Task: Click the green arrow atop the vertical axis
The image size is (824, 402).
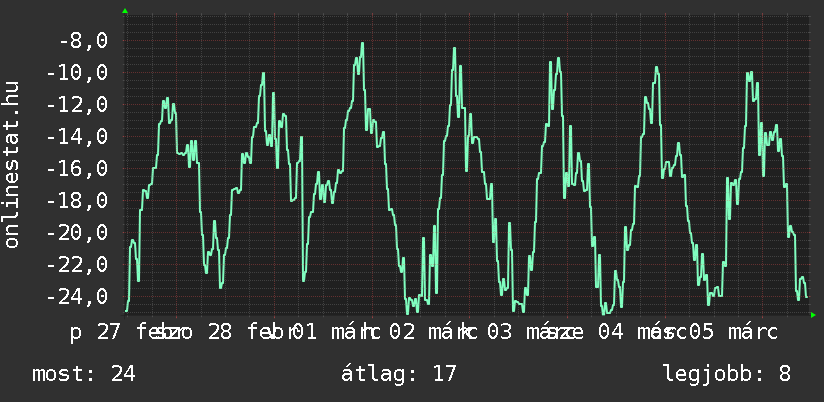Action: click(x=125, y=11)
